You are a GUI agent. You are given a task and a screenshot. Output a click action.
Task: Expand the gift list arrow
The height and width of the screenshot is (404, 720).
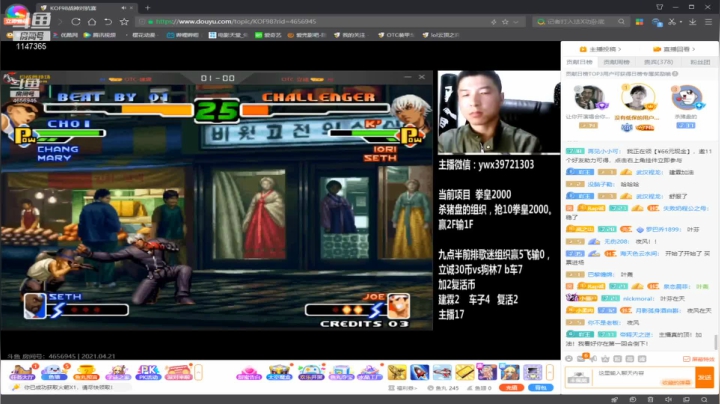point(550,372)
